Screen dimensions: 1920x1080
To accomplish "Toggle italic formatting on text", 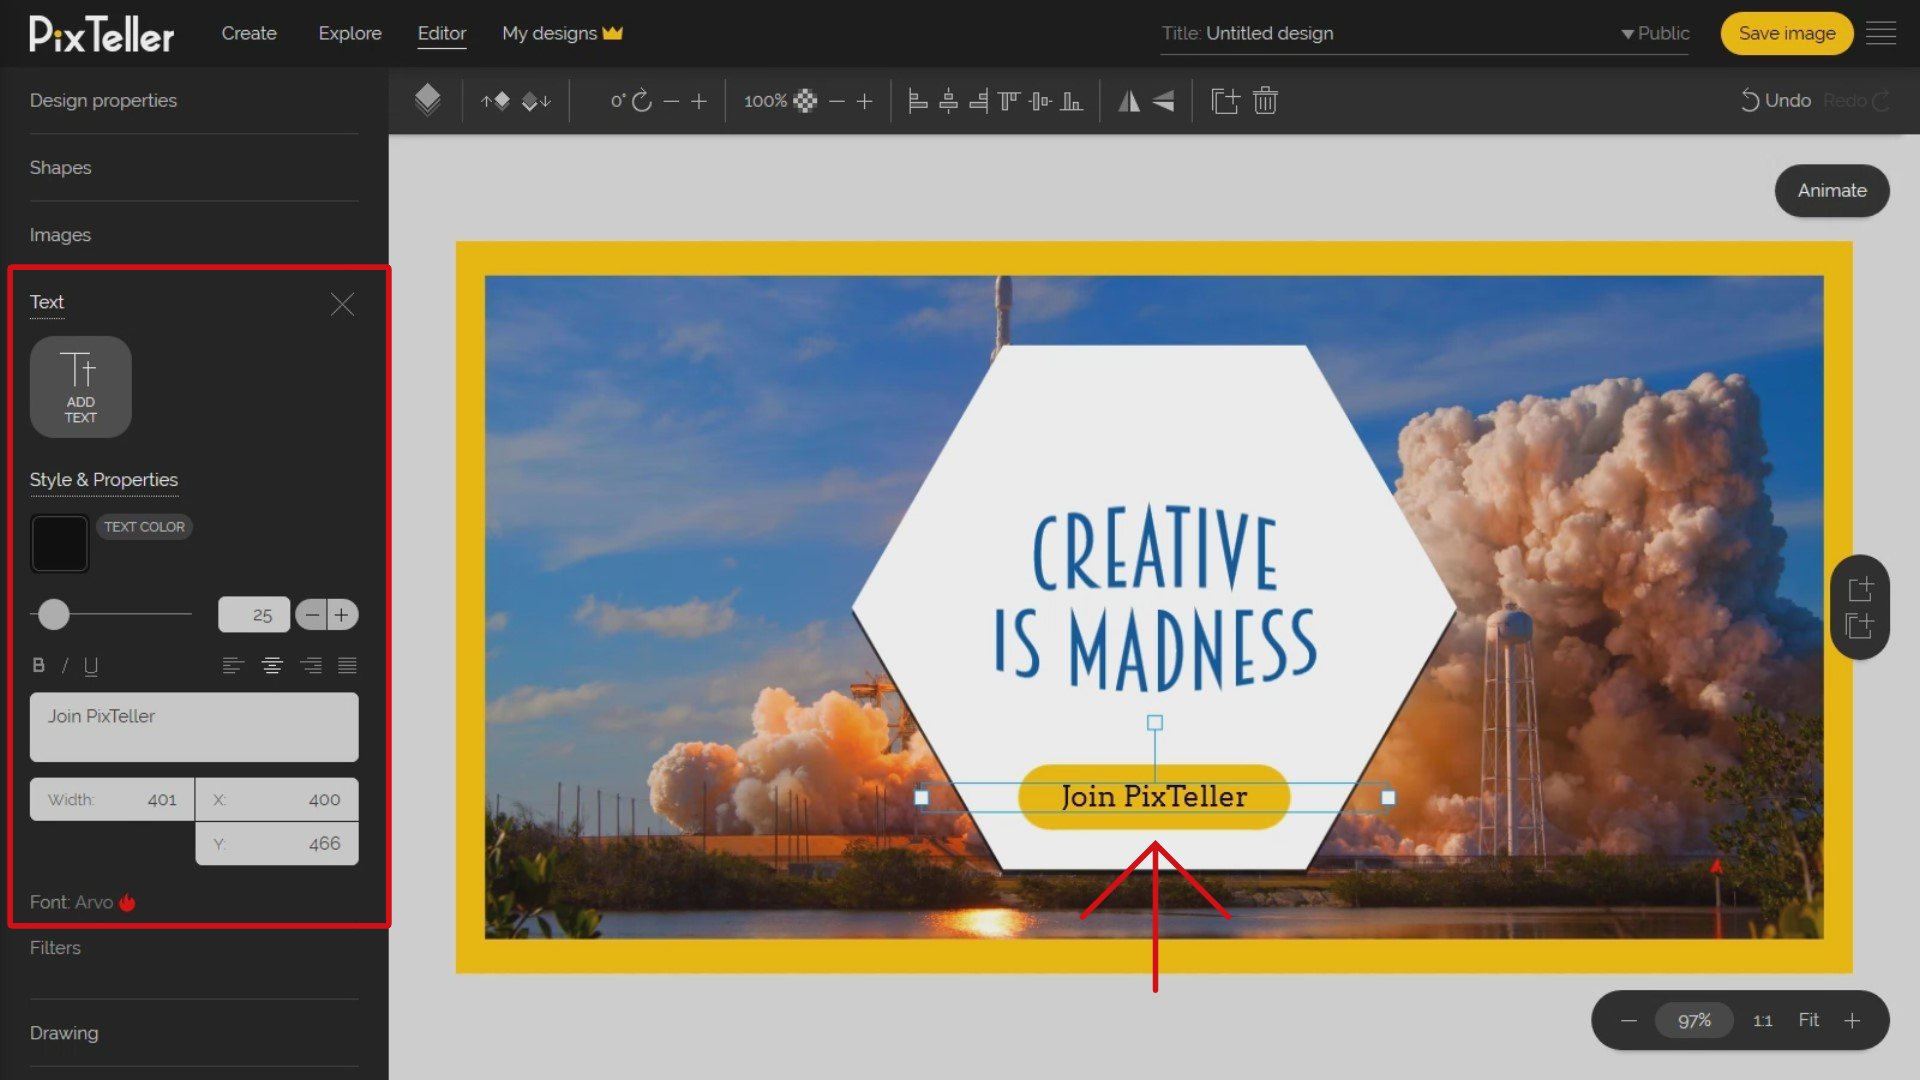I will tap(63, 665).
